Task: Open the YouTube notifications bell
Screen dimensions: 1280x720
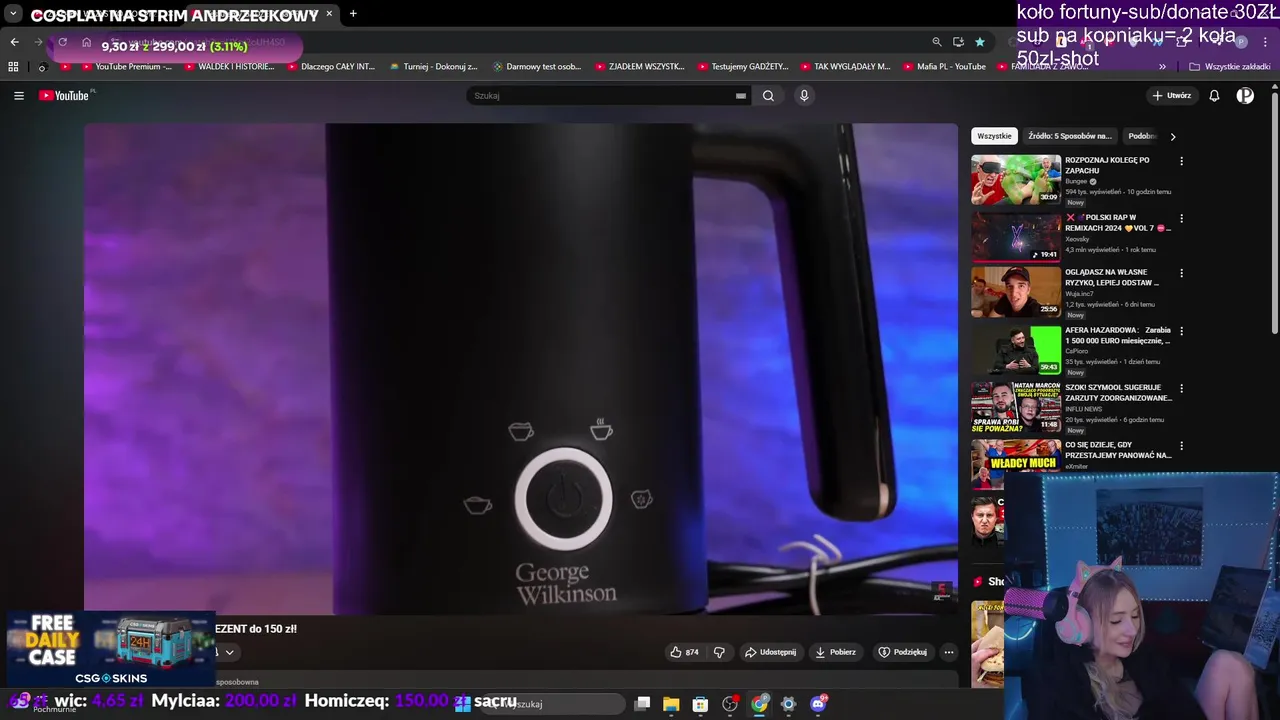Action: pos(1214,96)
